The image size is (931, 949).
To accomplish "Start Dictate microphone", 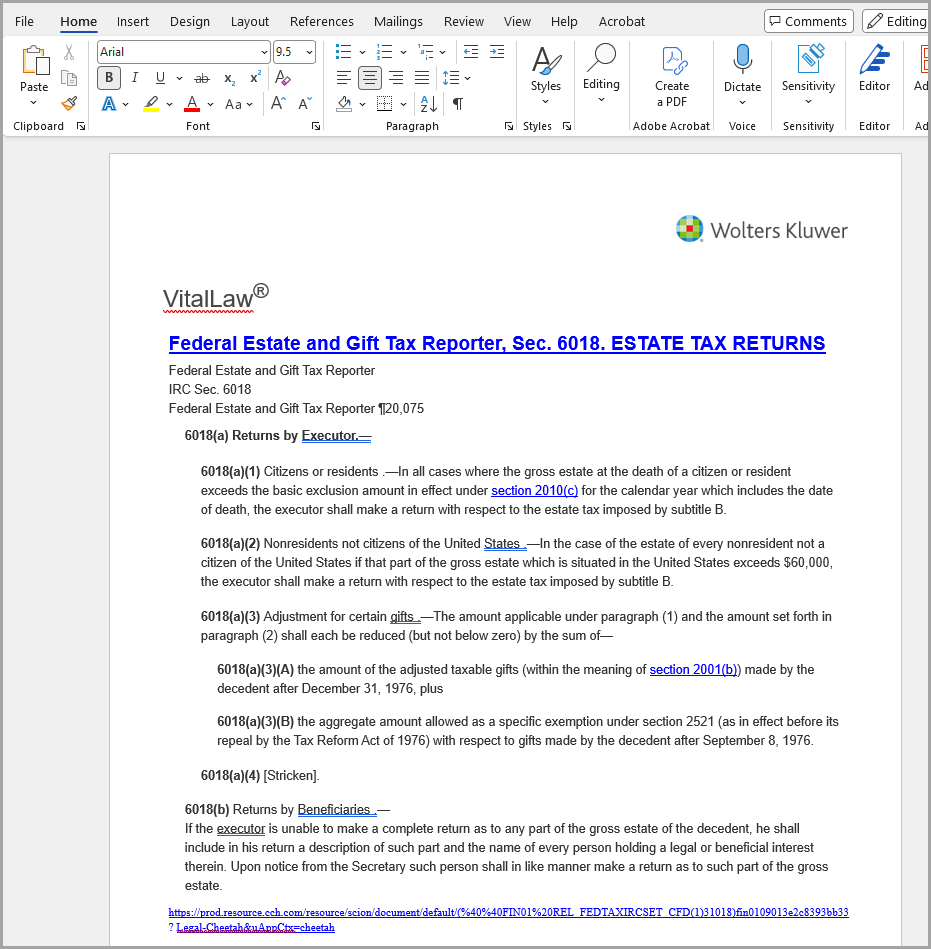I will click(x=742, y=75).
